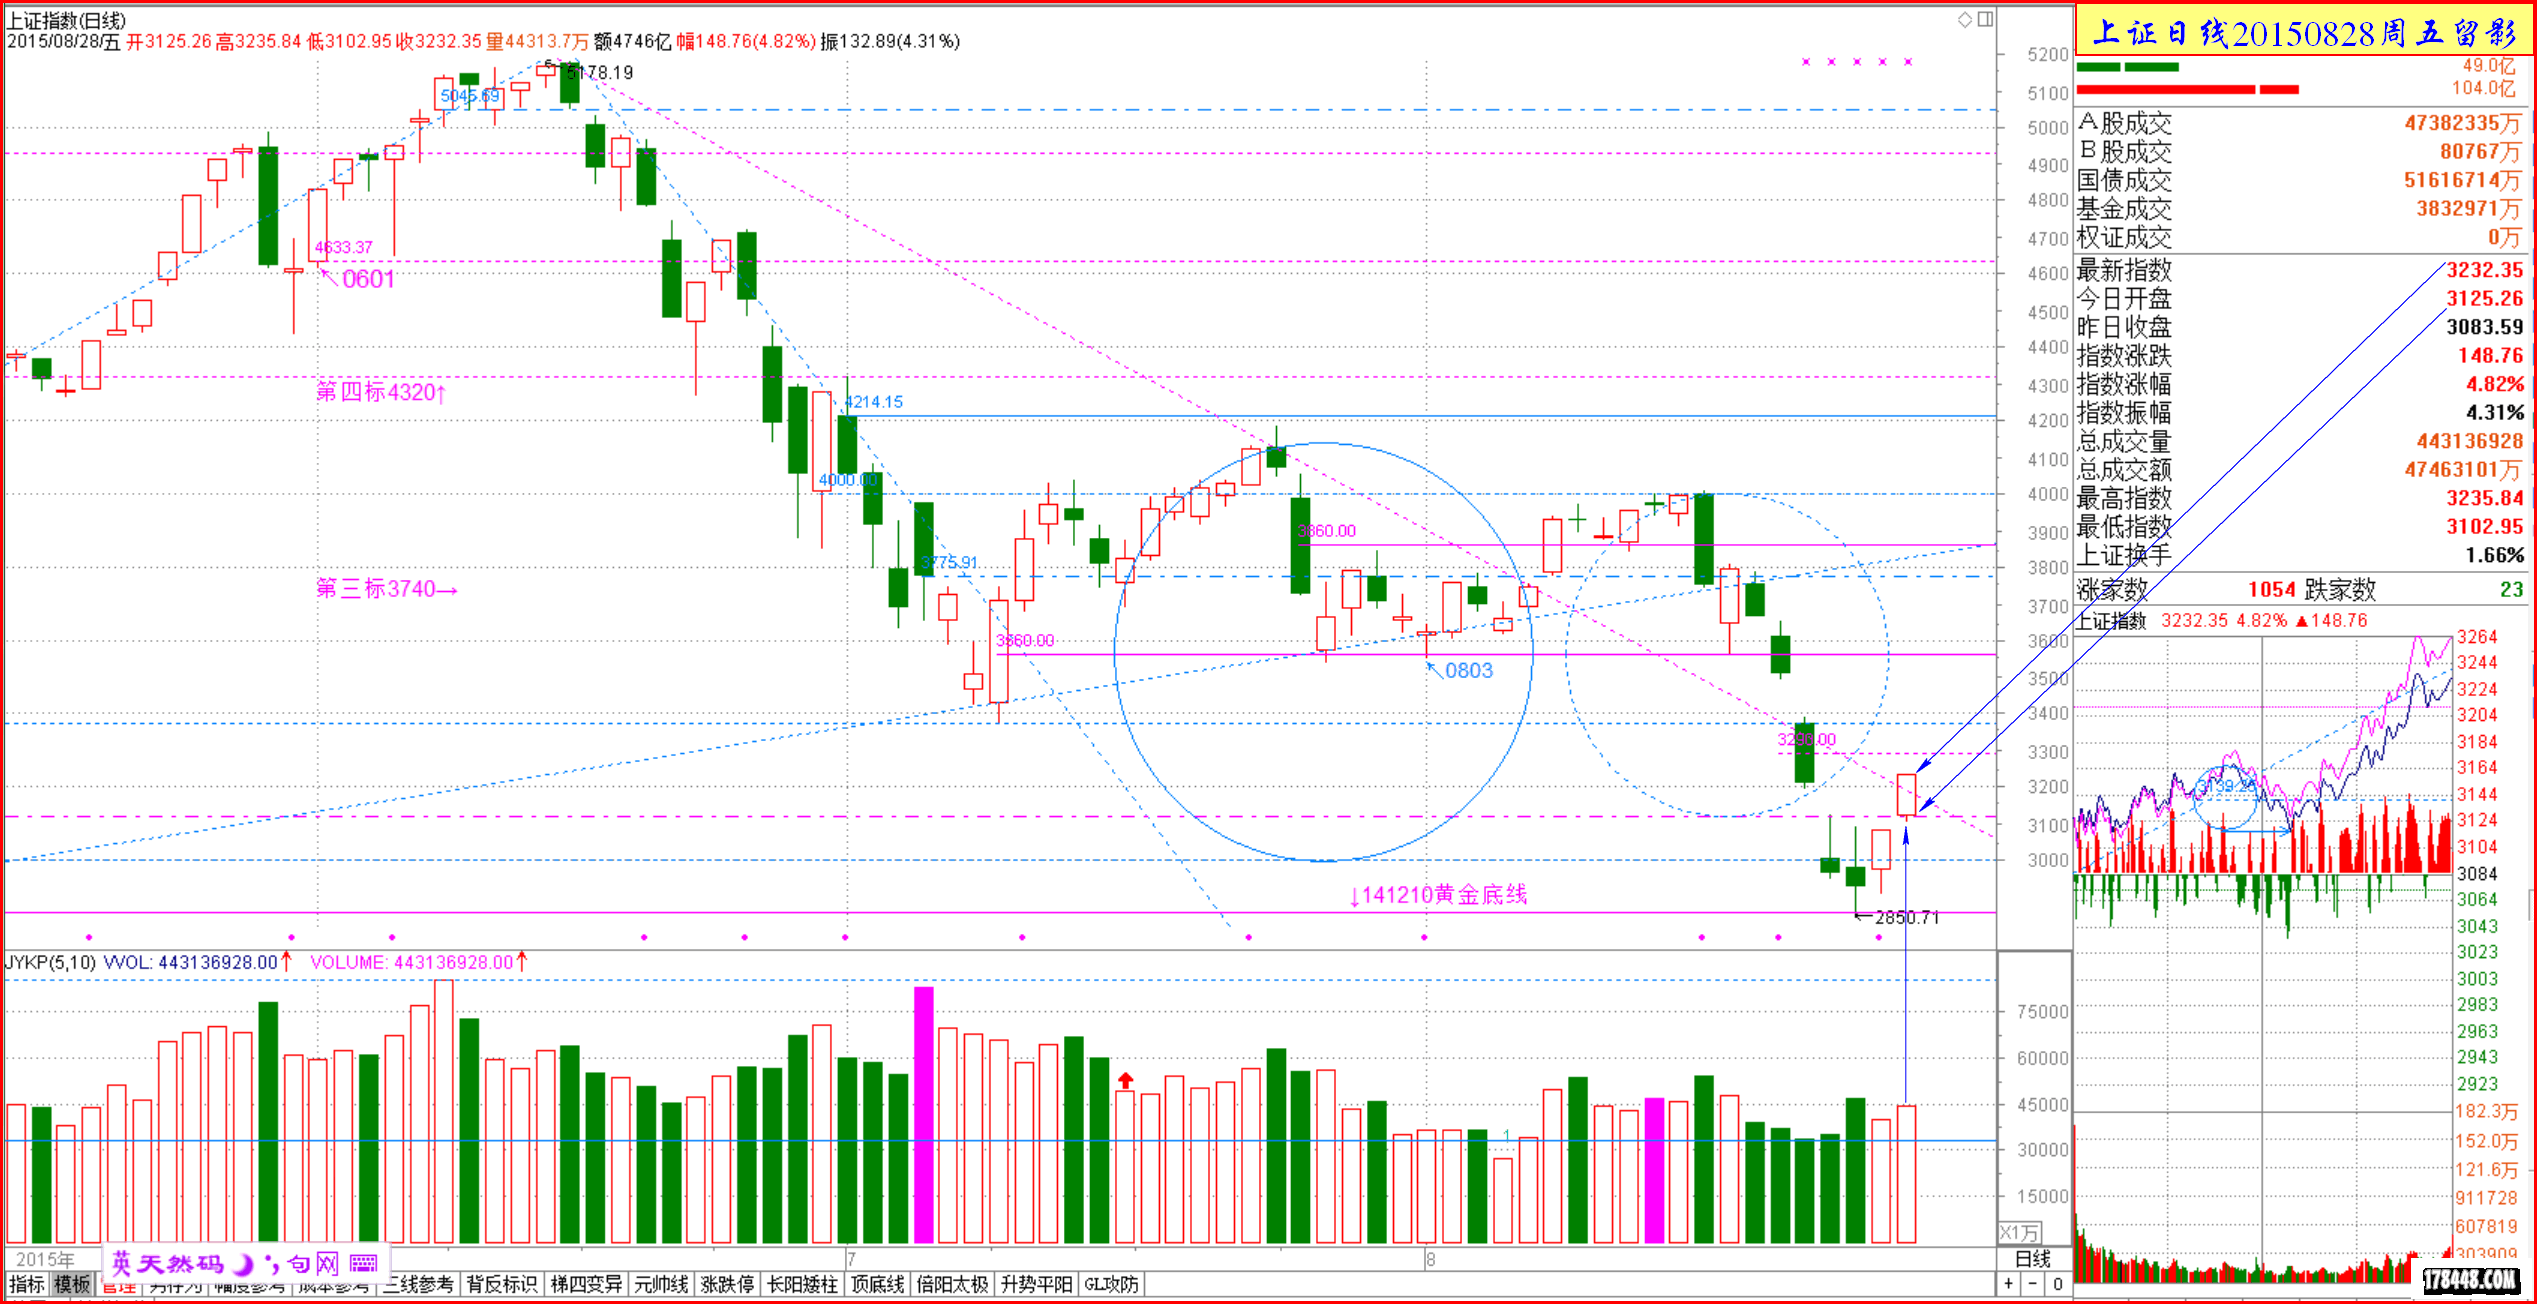Click the minus zoom button beside chart tabs
Image resolution: width=2537 pixels, height=1304 pixels.
pos(2033,1284)
